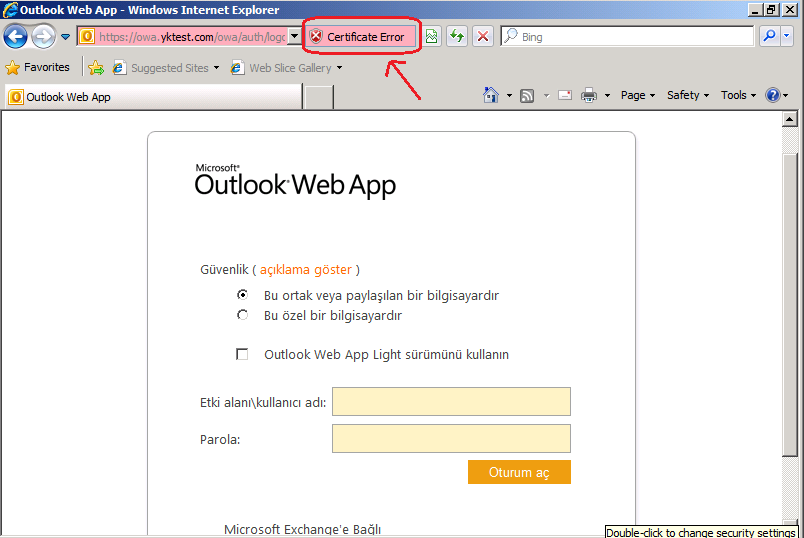This screenshot has width=804, height=538.
Task: Open the Bing search provider dropdown arrow
Action: click(787, 36)
